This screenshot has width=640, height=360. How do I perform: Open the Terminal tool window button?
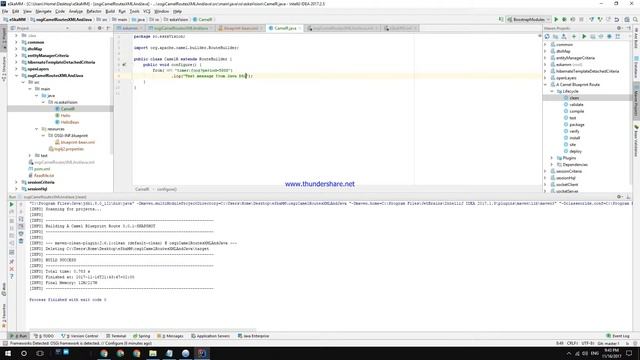[x=116, y=336]
